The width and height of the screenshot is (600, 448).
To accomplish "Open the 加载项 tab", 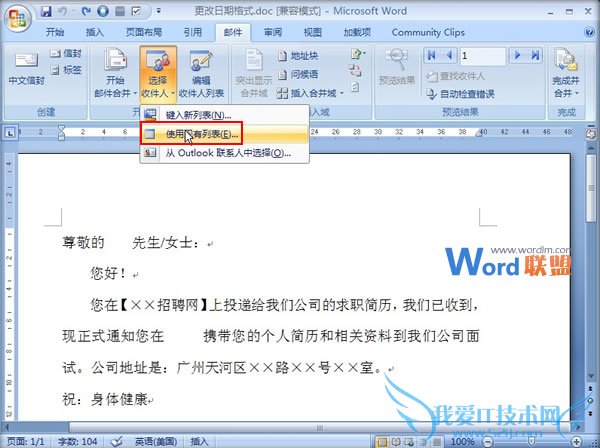I will click(x=357, y=32).
